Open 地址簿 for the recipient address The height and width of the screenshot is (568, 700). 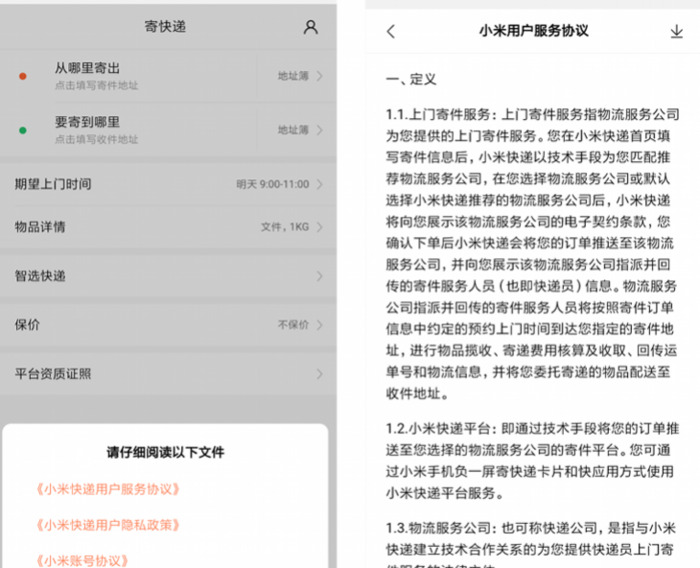[300, 130]
